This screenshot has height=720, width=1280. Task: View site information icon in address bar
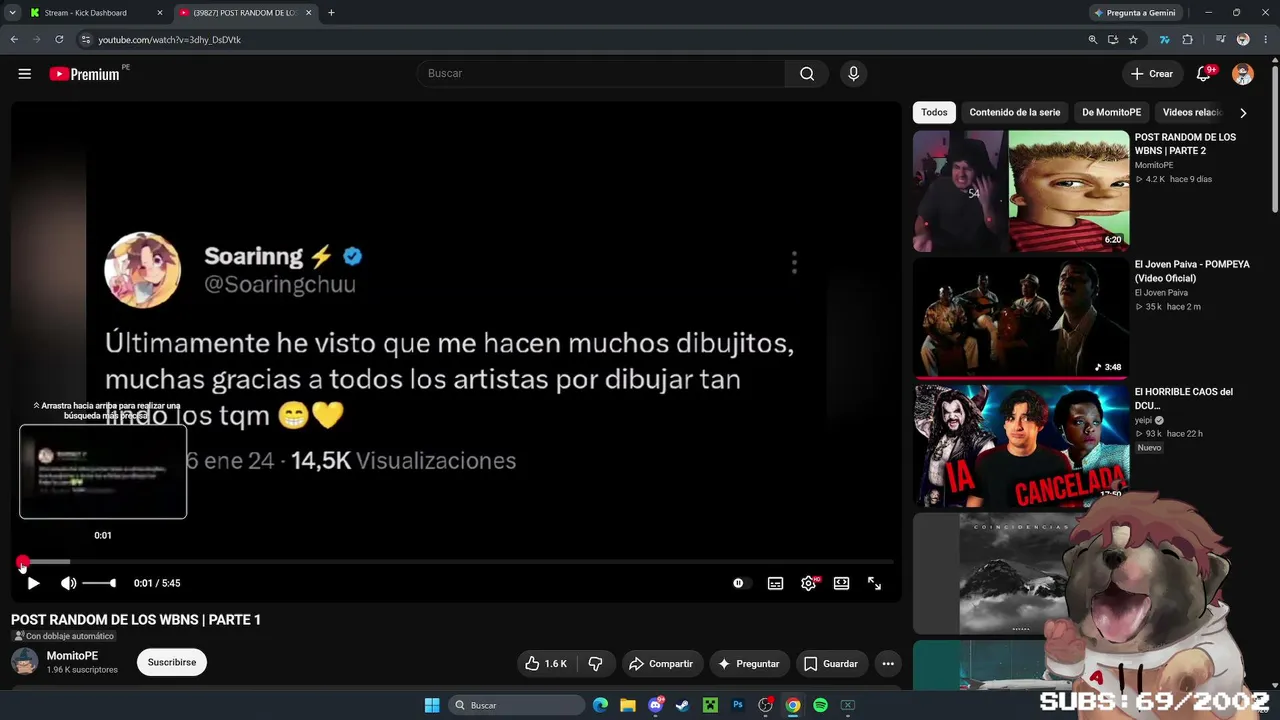click(87, 40)
